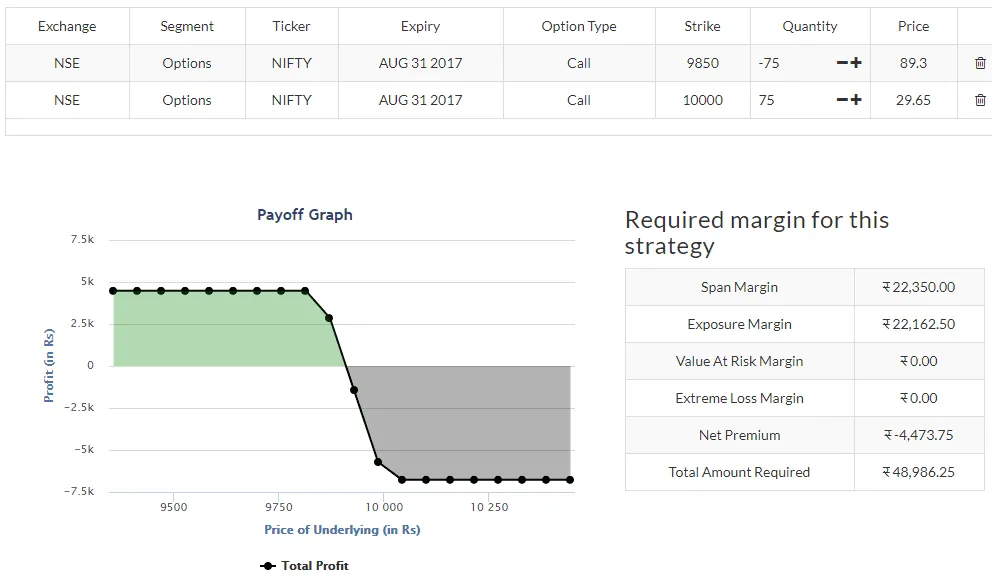Viewport: 992px width, 578px height.
Task: Click the Option Type column header
Action: [x=579, y=26]
